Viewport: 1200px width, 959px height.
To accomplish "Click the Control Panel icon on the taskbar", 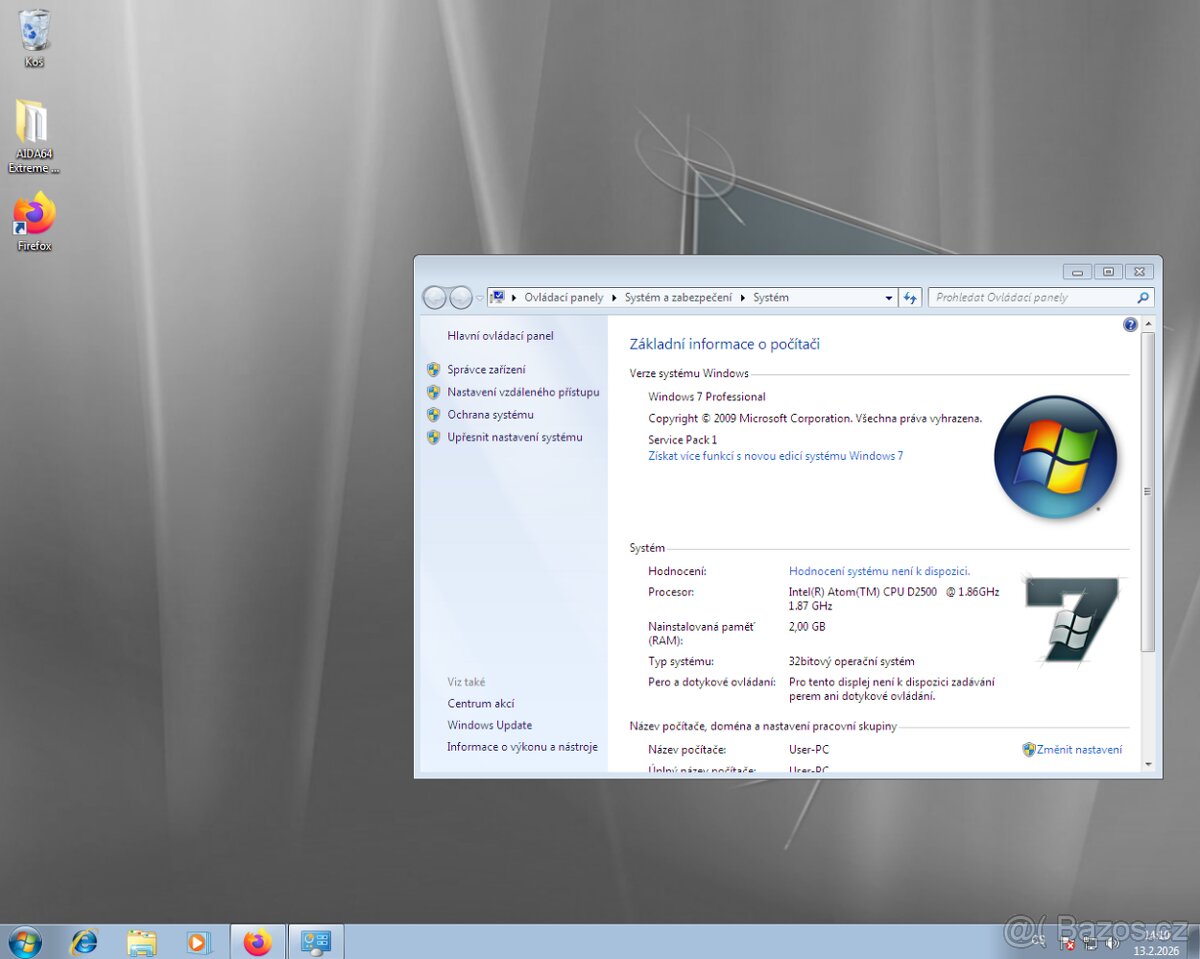I will (316, 941).
